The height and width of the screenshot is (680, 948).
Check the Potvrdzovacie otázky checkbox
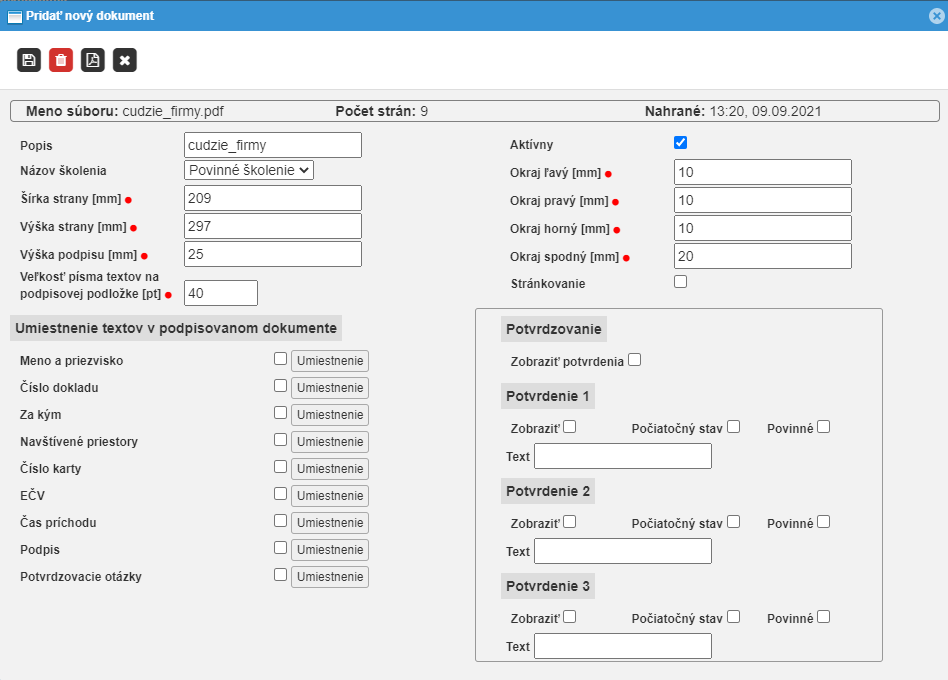pos(281,575)
